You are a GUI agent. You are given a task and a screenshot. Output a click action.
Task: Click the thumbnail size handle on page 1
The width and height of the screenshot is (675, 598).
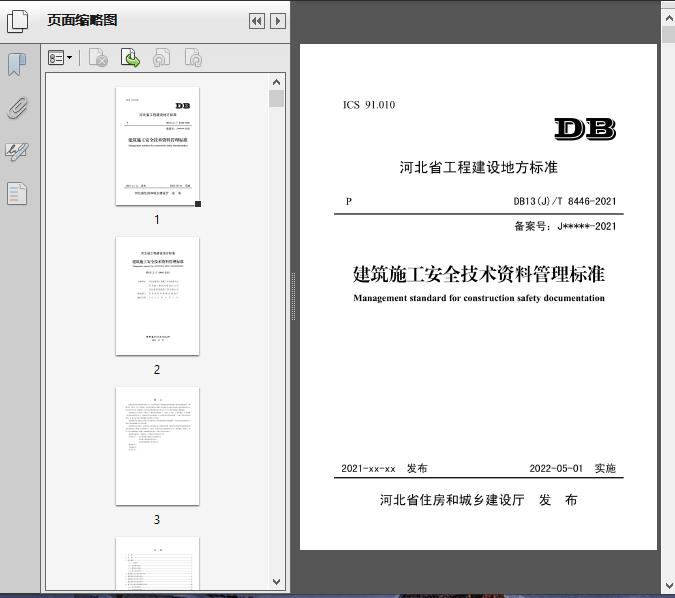pos(198,204)
